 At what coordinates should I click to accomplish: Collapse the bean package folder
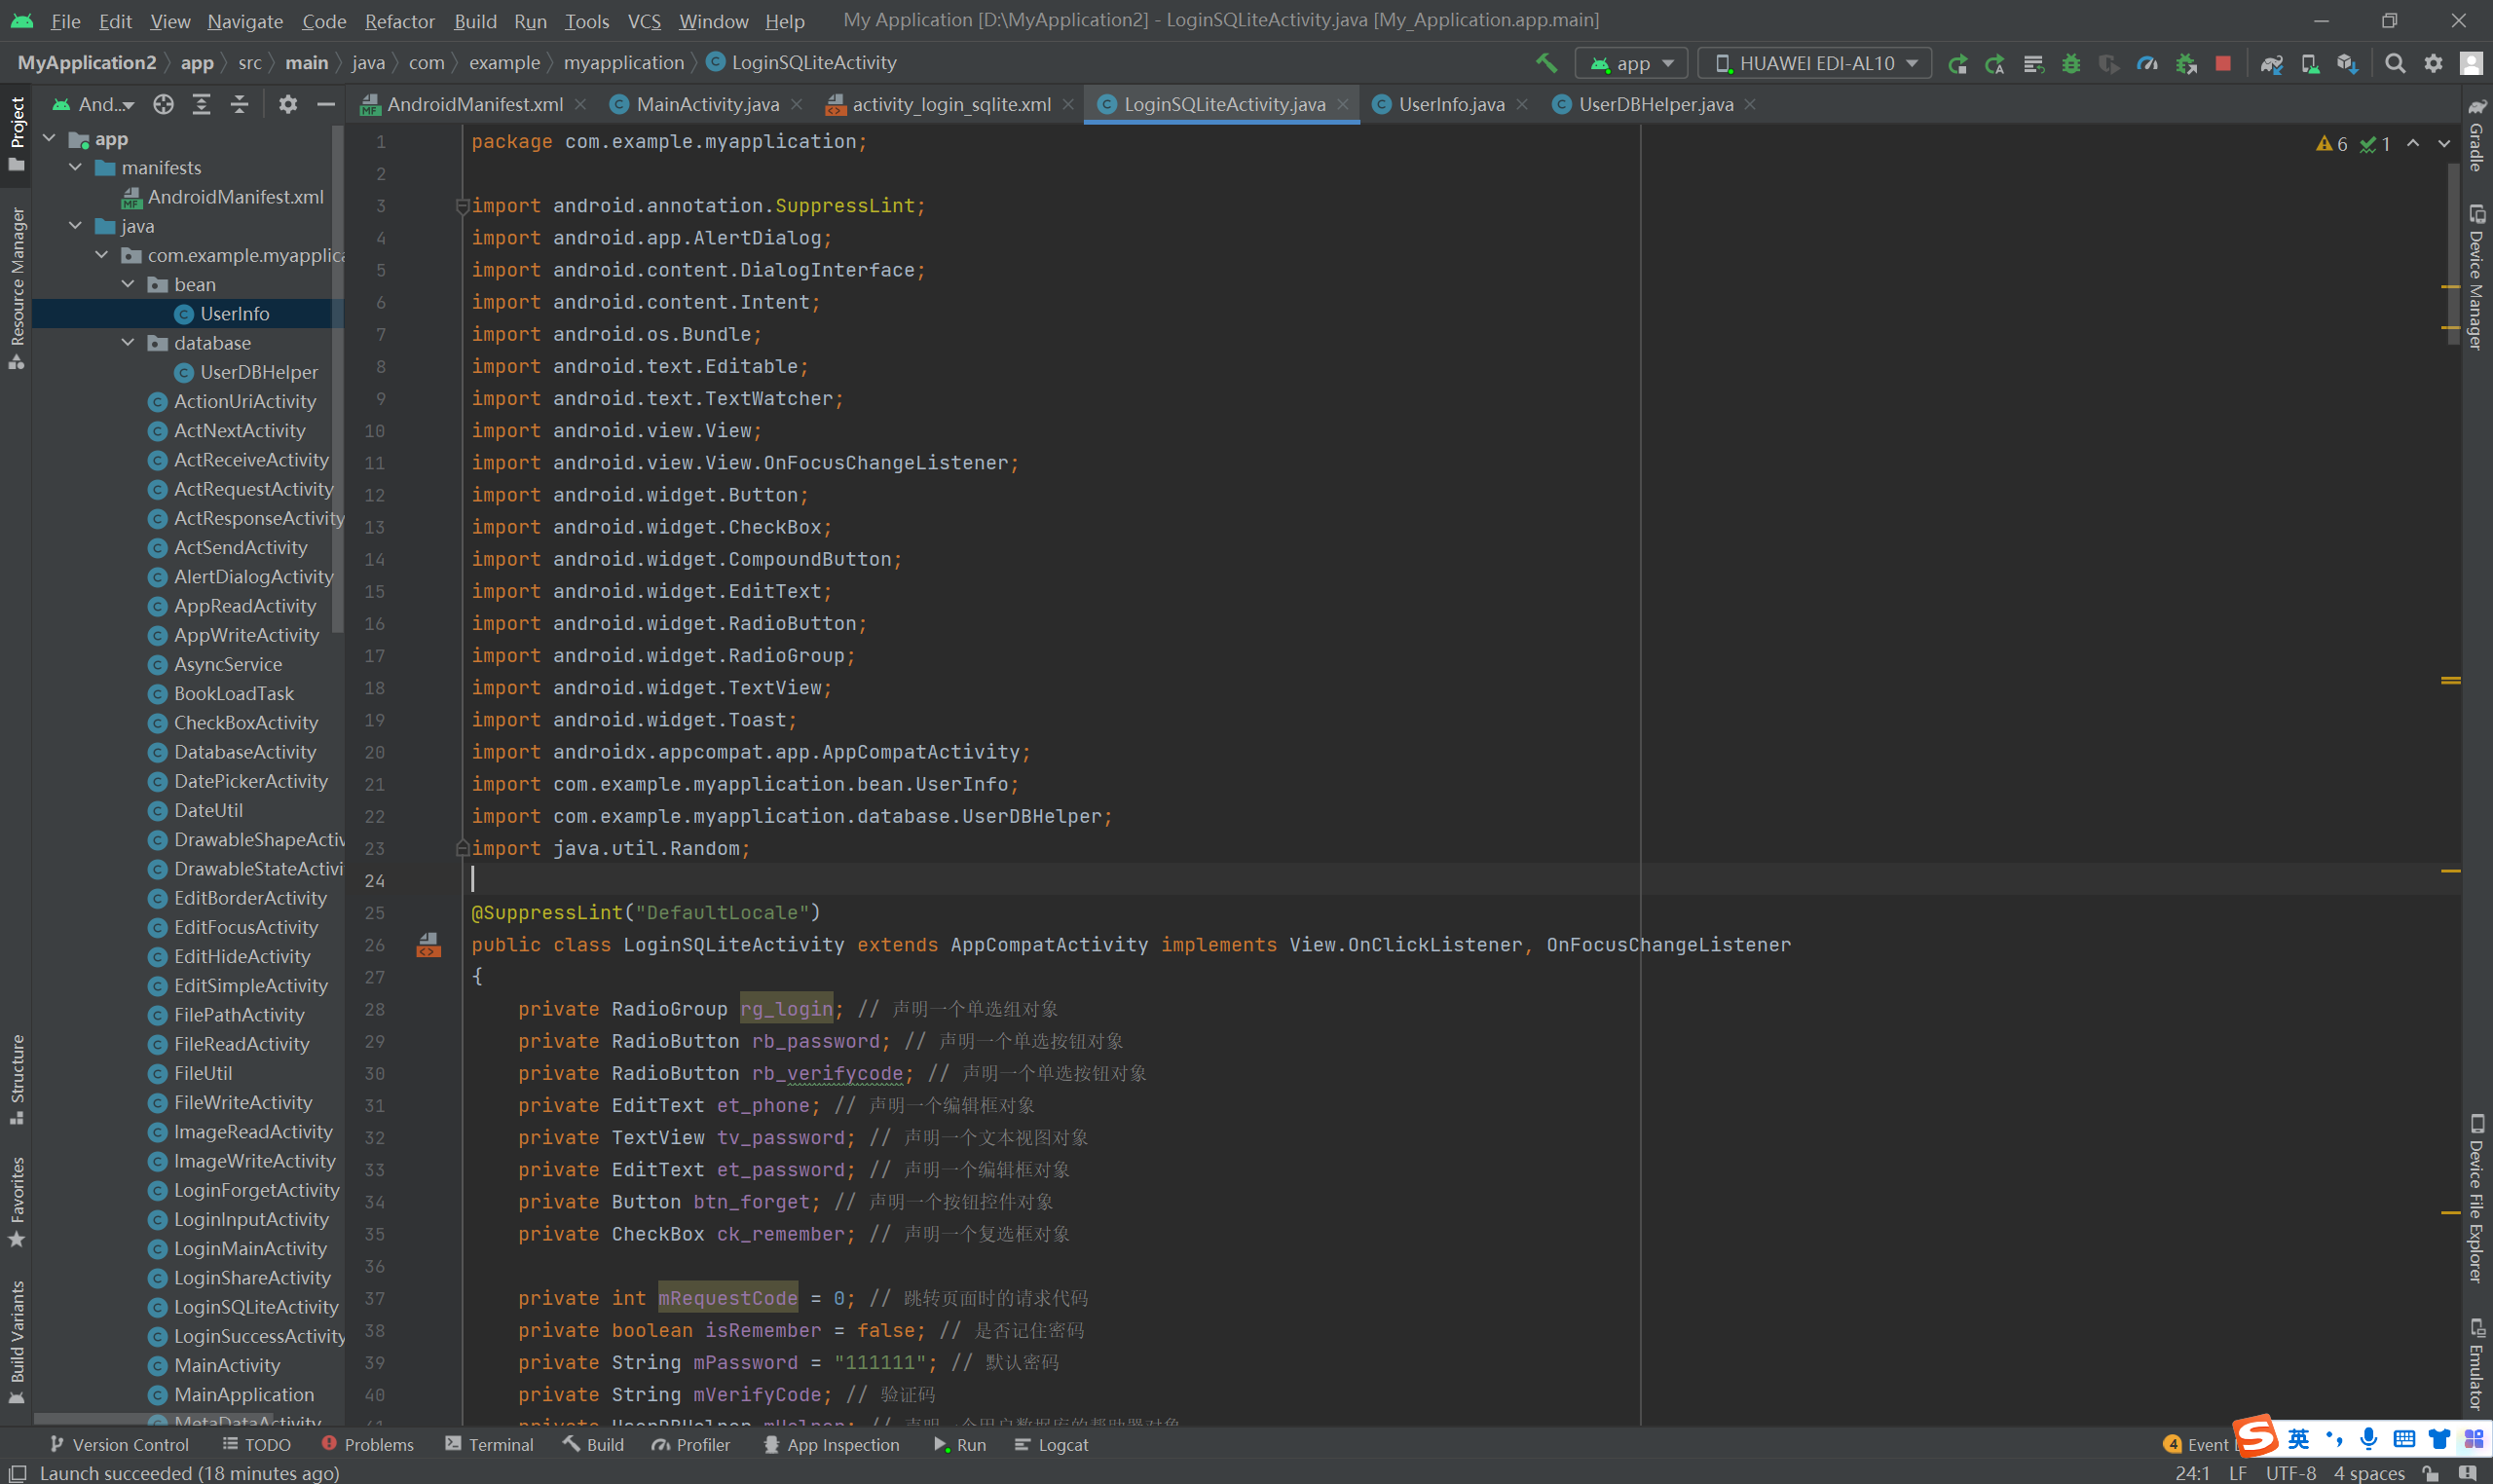tap(128, 284)
